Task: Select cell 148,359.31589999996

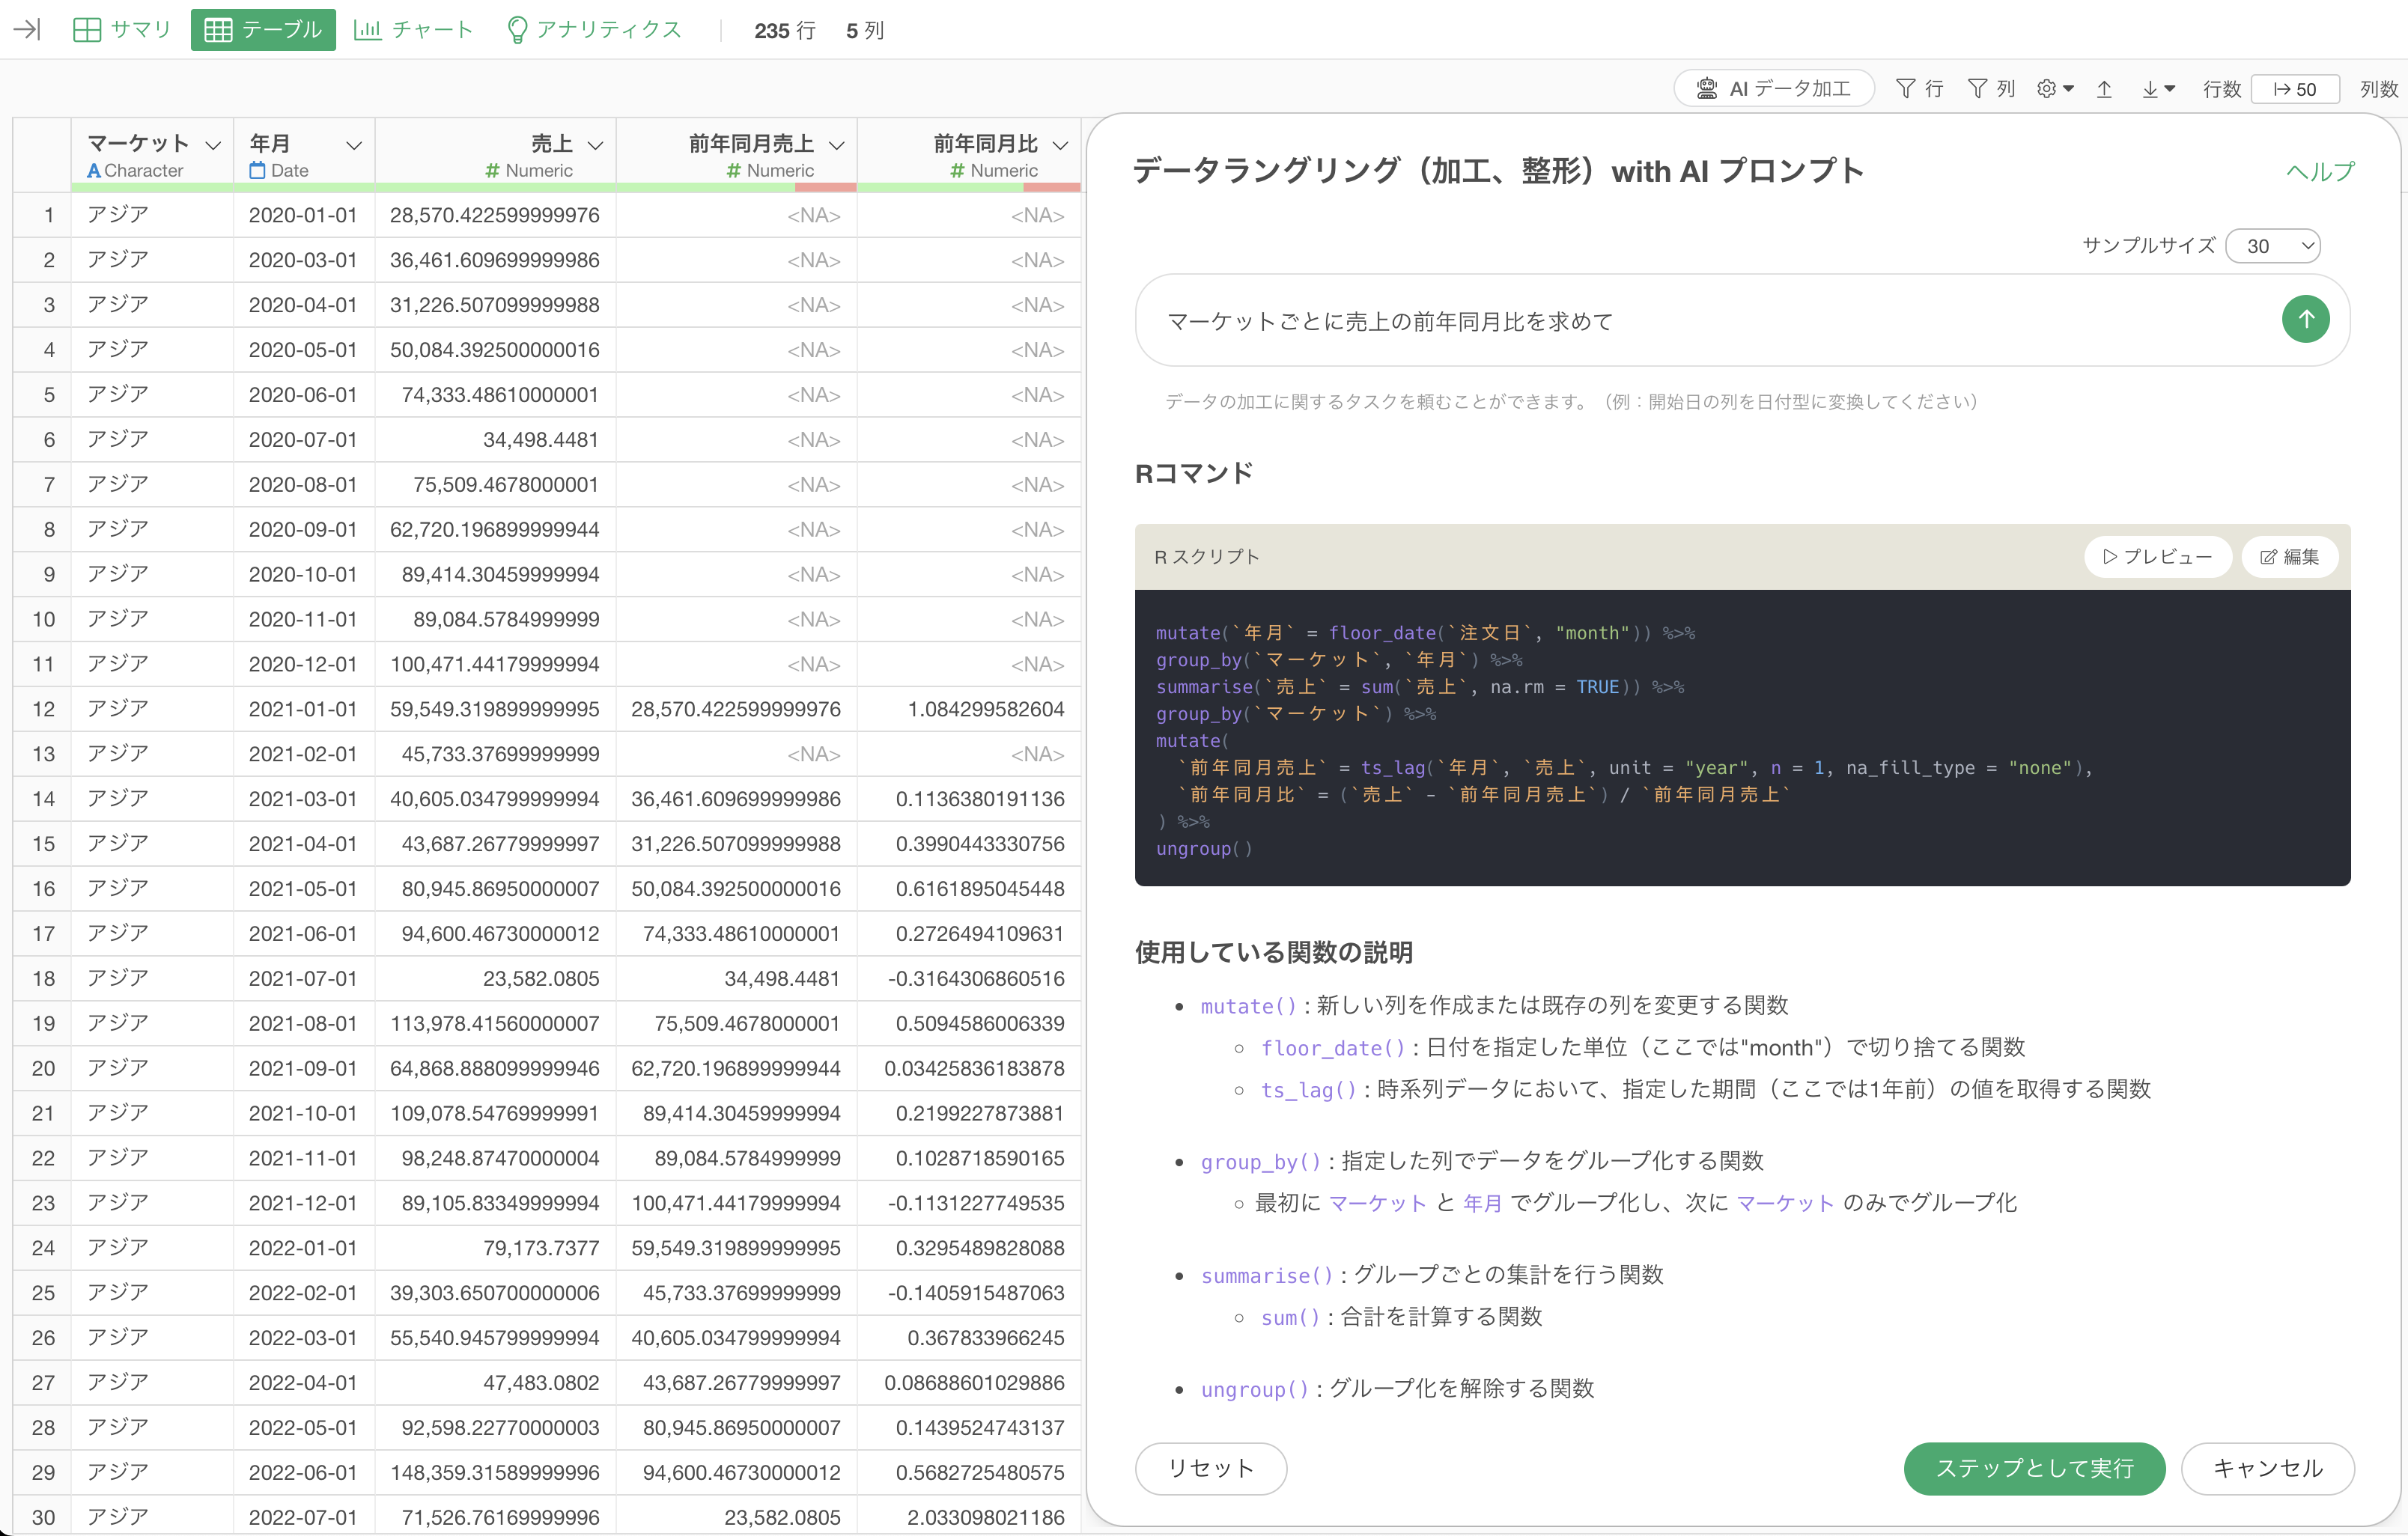Action: [x=495, y=1472]
